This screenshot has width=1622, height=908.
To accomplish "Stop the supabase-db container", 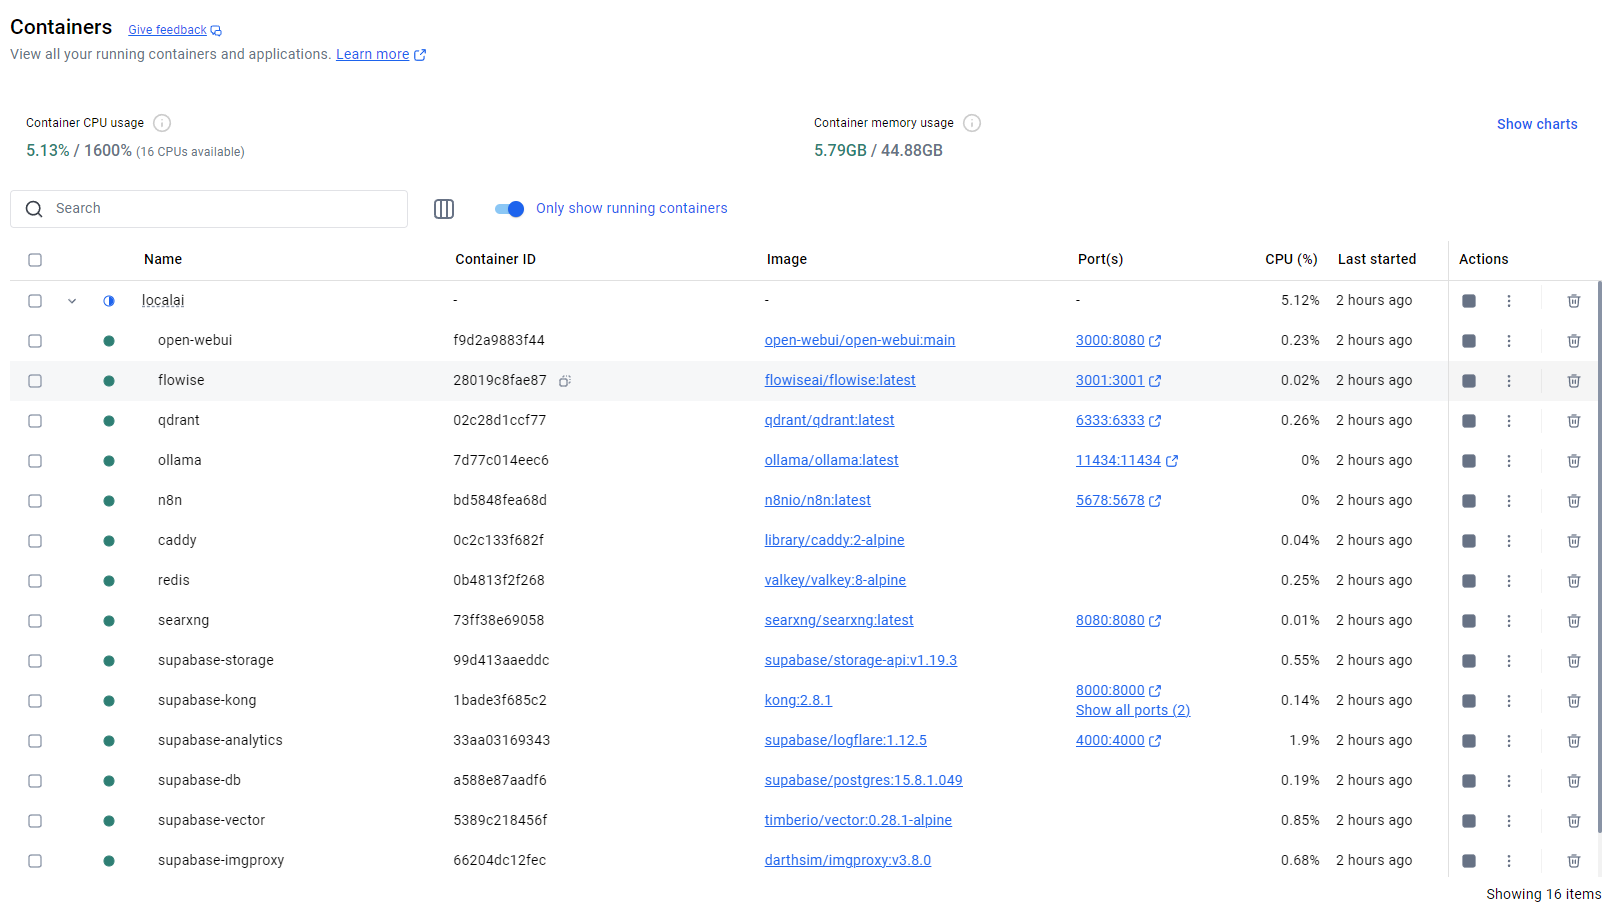I will pos(1469,781).
